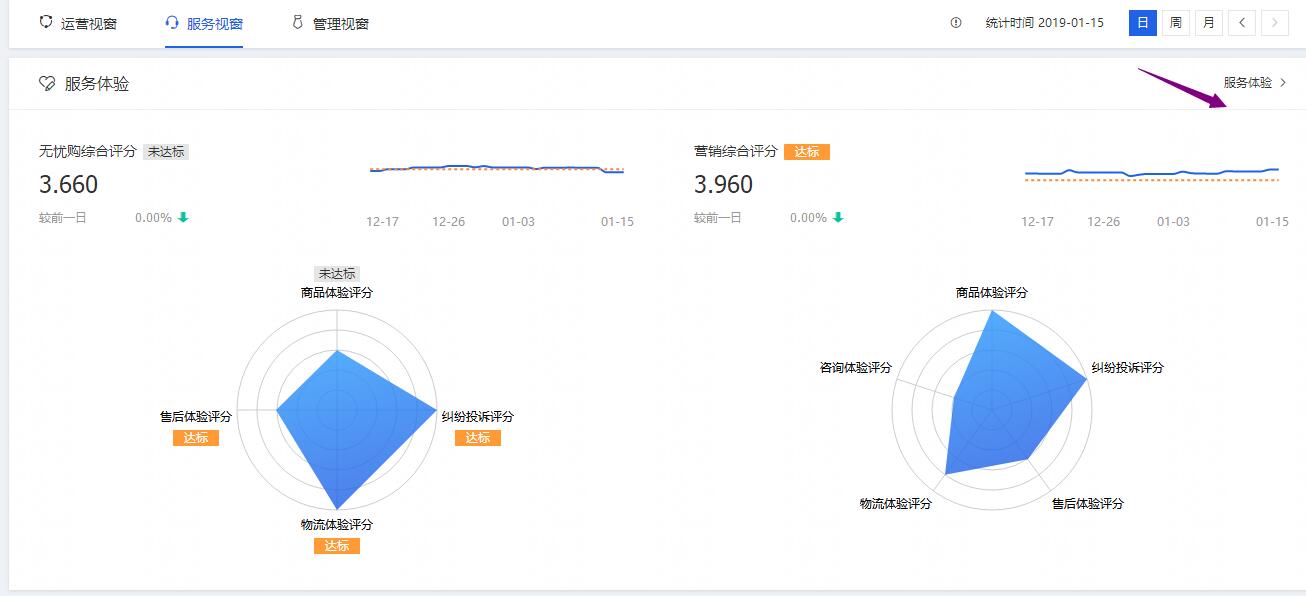Advance to next date with right chevron
1306x596 pixels.
(1274, 23)
